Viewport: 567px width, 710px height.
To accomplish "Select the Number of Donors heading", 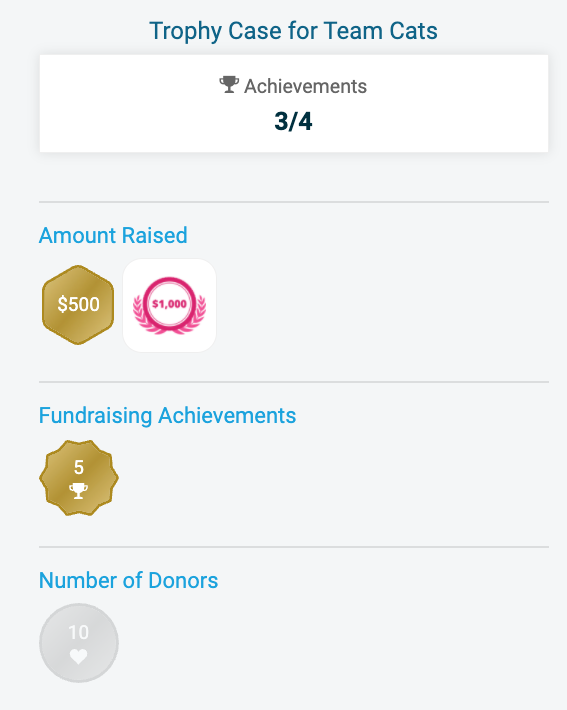I will 129,580.
